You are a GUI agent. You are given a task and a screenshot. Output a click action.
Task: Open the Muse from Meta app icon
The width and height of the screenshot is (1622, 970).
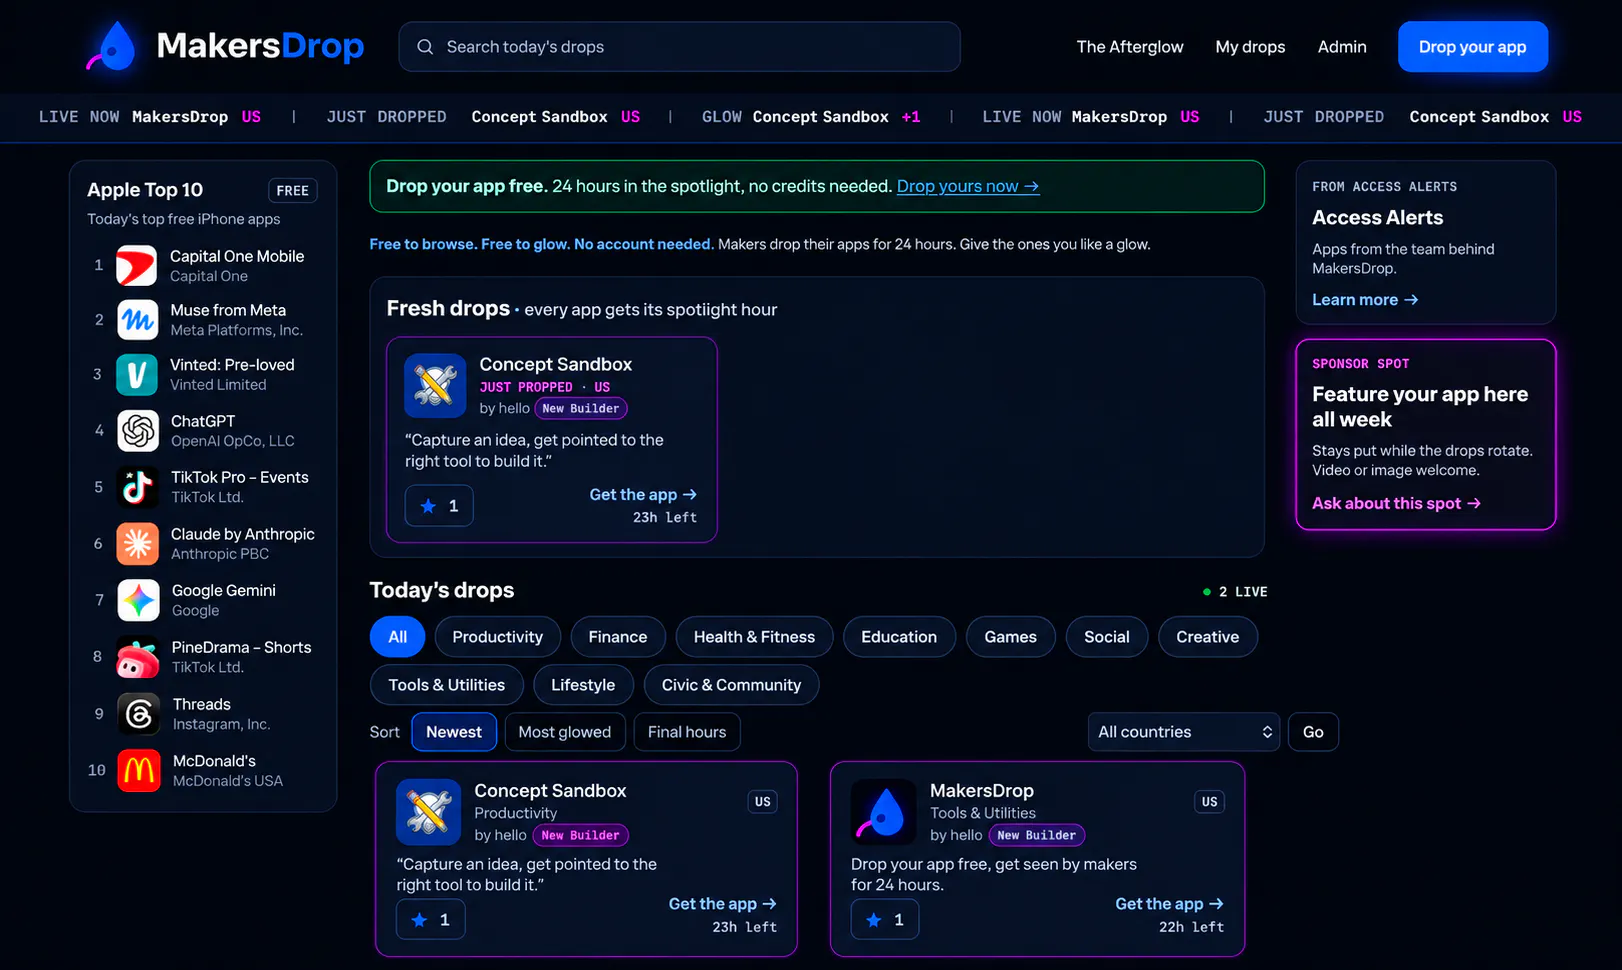tap(138, 320)
